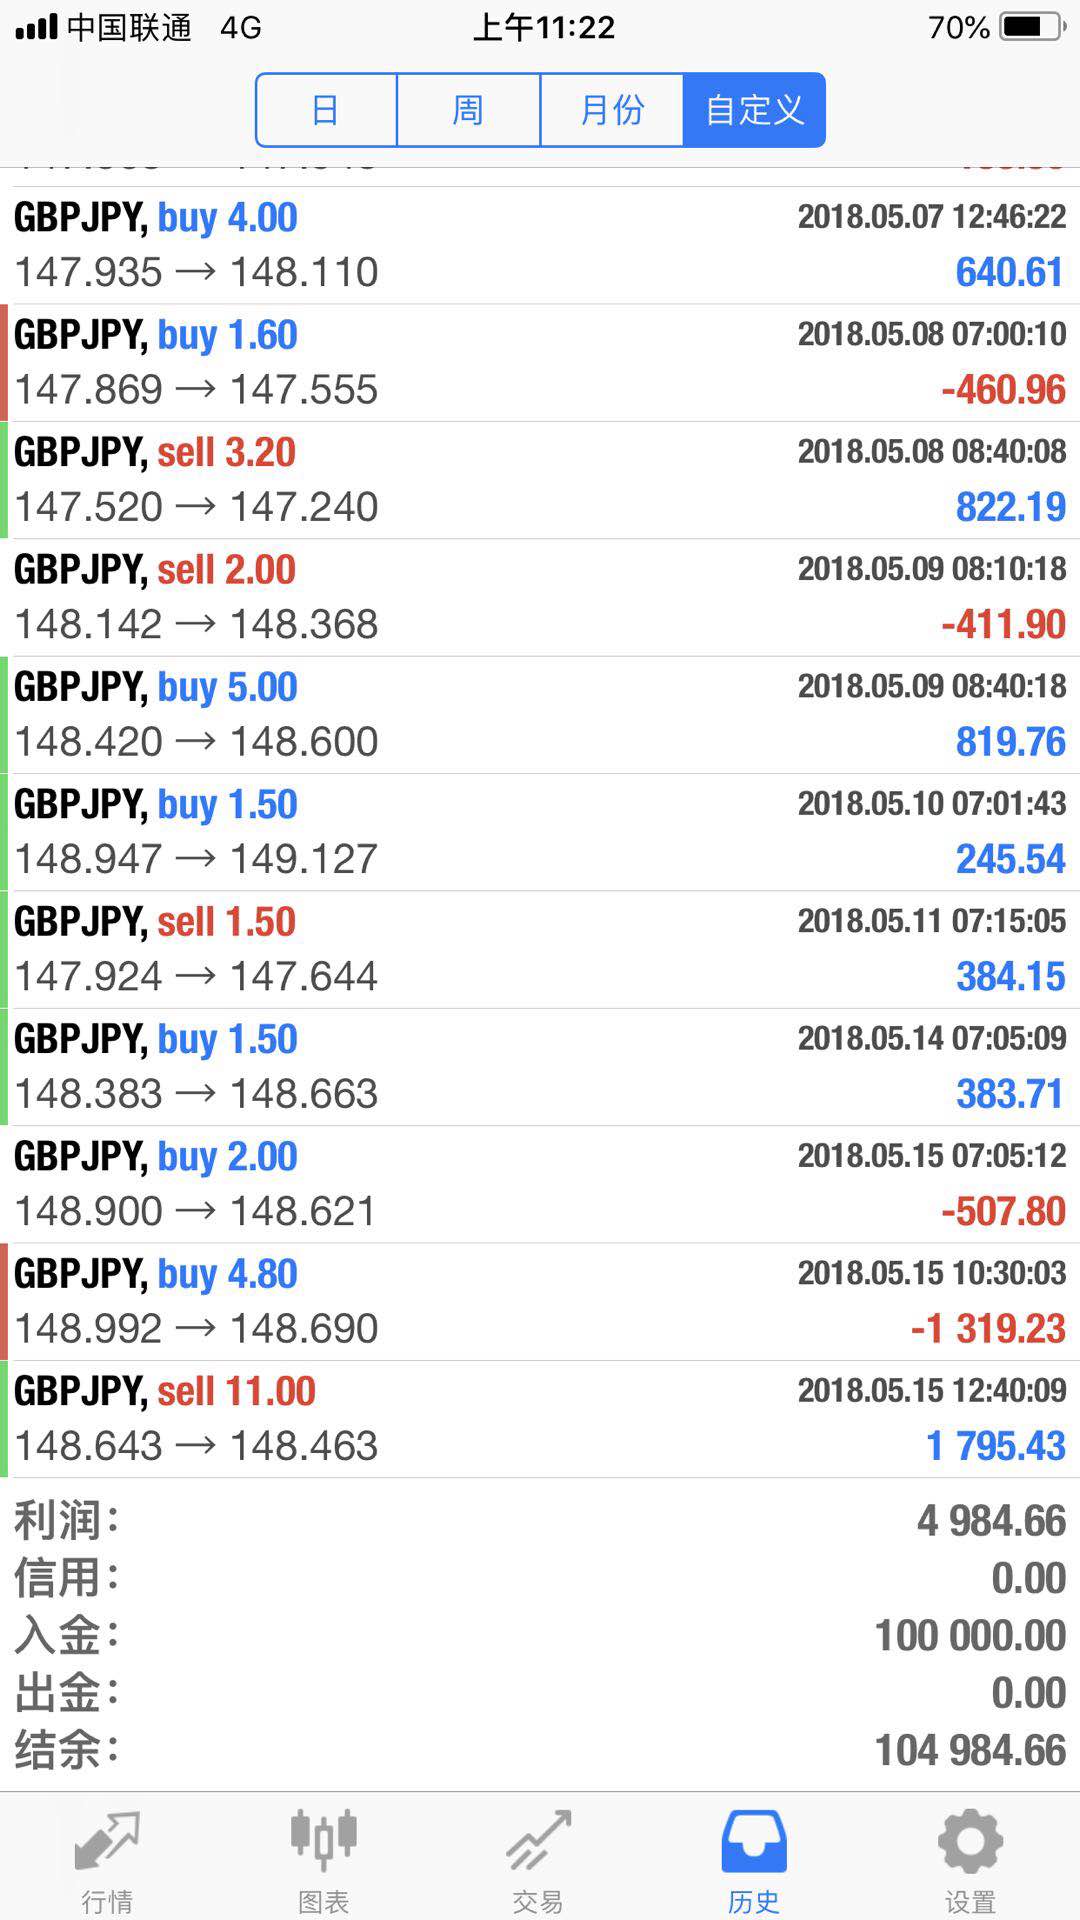Image resolution: width=1080 pixels, height=1920 pixels.
Task: Select the GBPJPY sell 3.20 trade entry
Action: pyautogui.click(x=540, y=480)
